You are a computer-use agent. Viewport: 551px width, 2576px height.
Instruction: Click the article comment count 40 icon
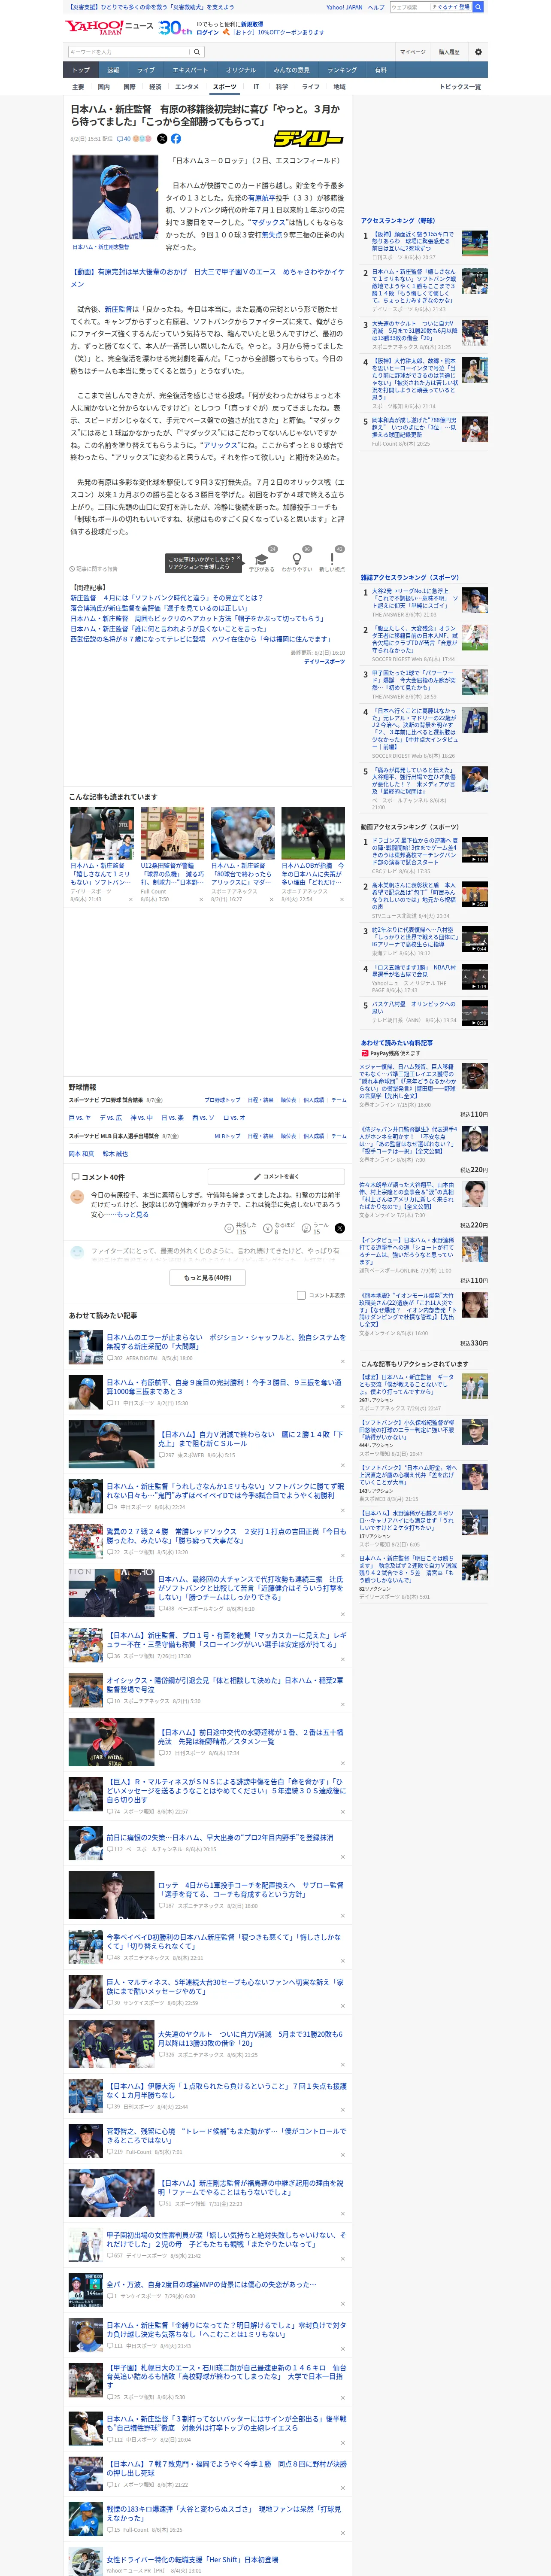(125, 139)
